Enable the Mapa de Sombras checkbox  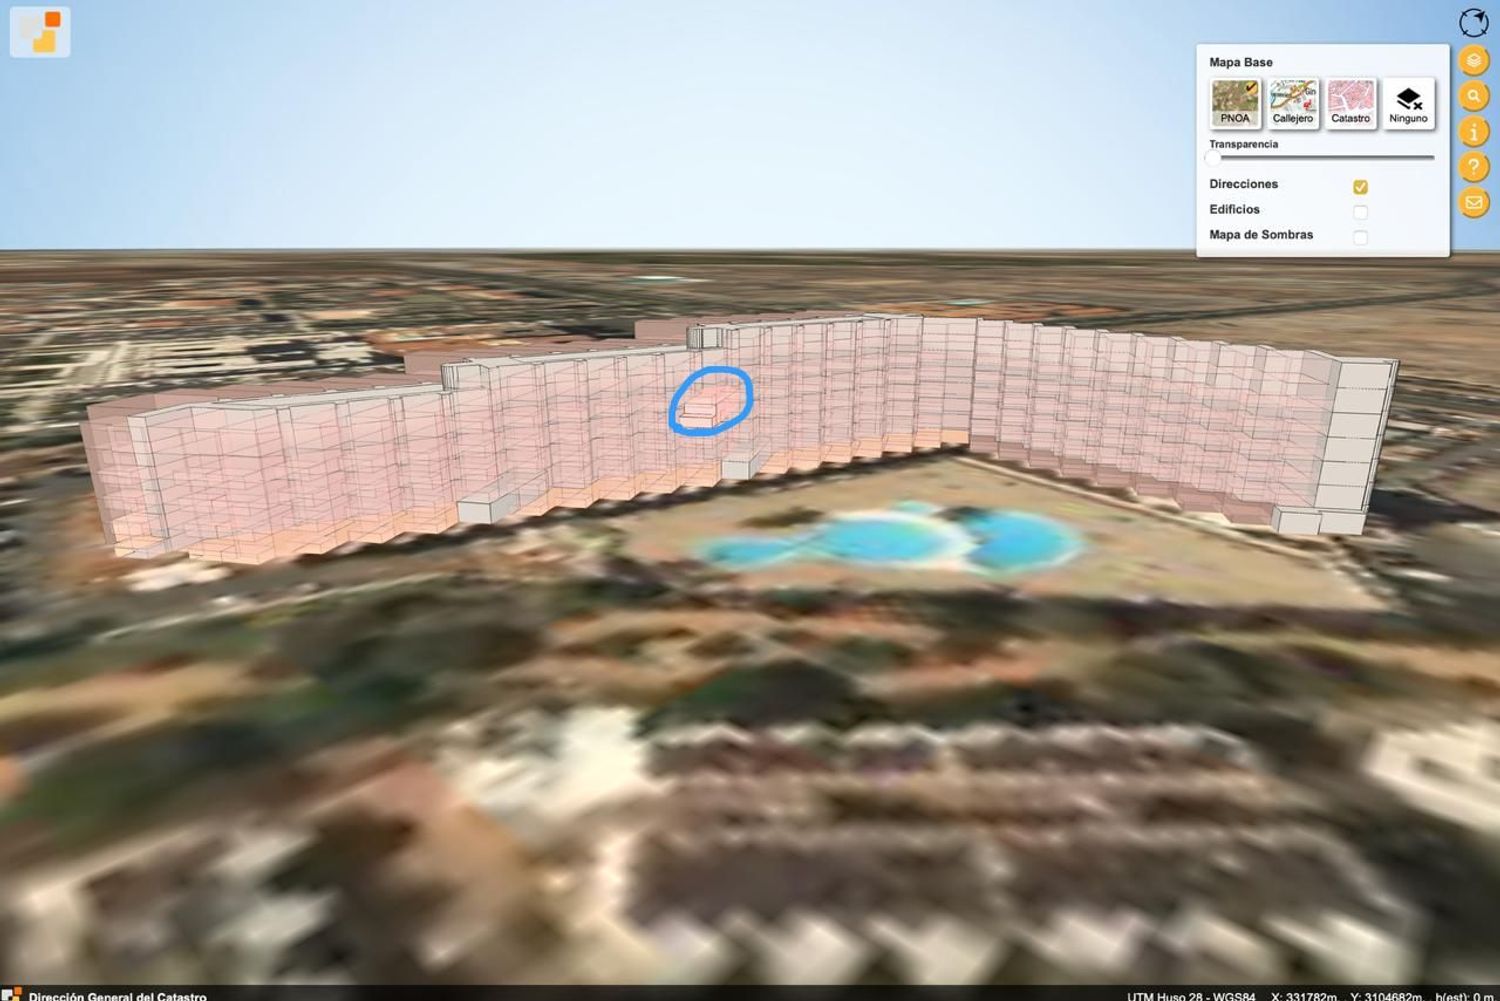[1360, 237]
